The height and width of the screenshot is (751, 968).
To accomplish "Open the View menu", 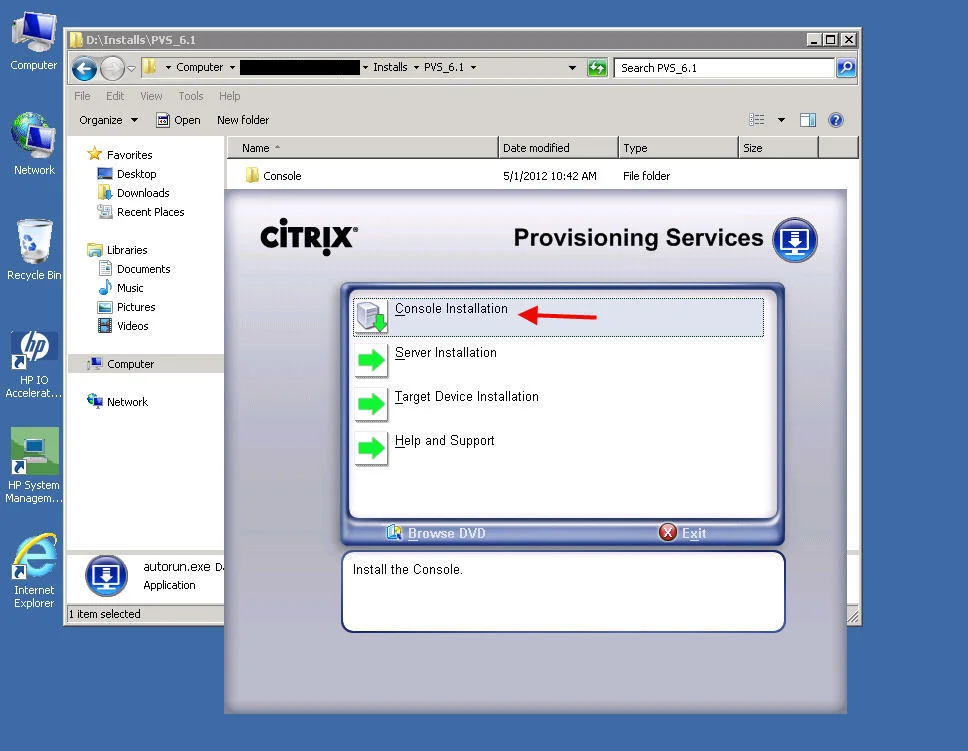I will pos(151,96).
